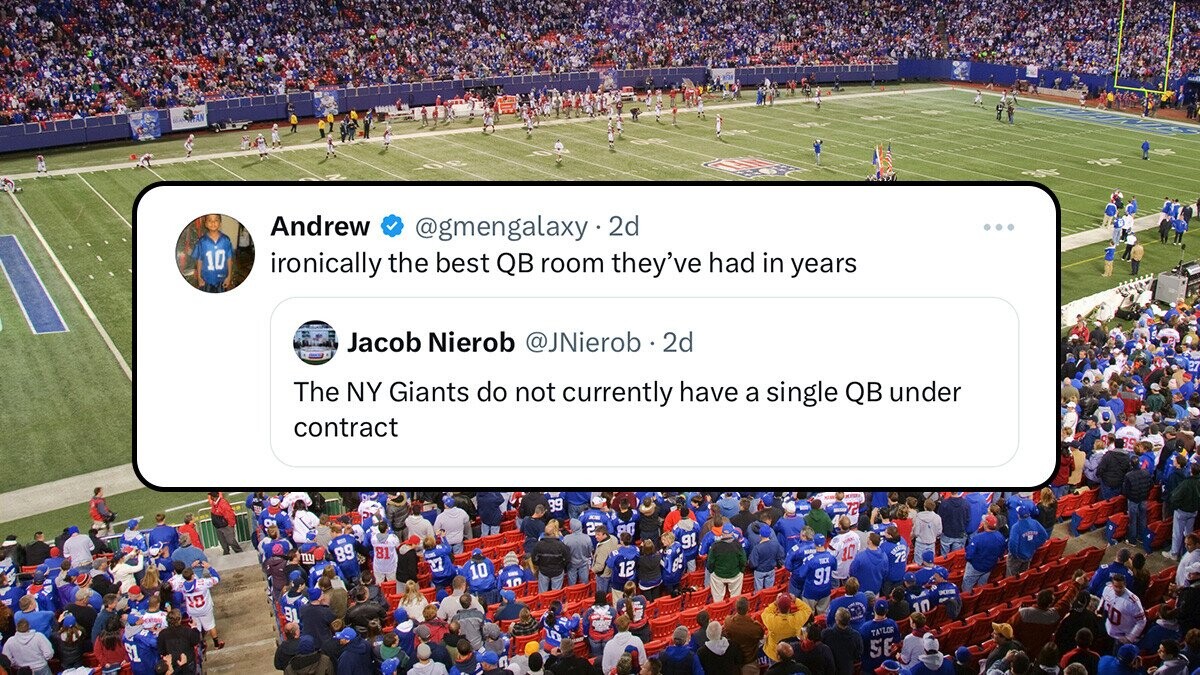
Task: Click the NFL shield logo at midfield
Action: coord(751,167)
